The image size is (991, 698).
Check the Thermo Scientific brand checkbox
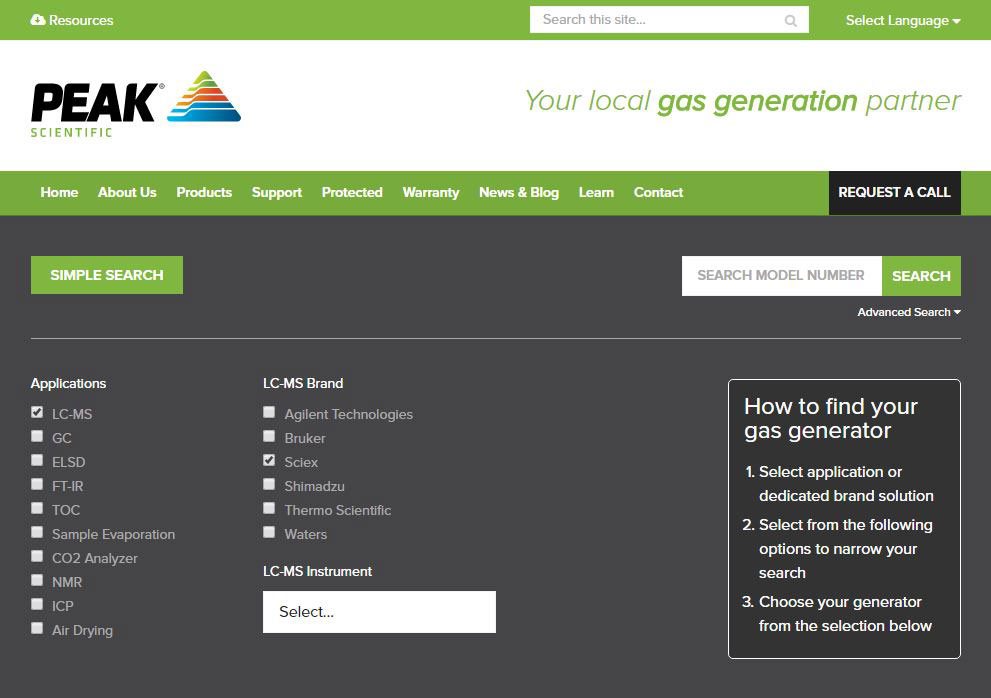(x=269, y=508)
